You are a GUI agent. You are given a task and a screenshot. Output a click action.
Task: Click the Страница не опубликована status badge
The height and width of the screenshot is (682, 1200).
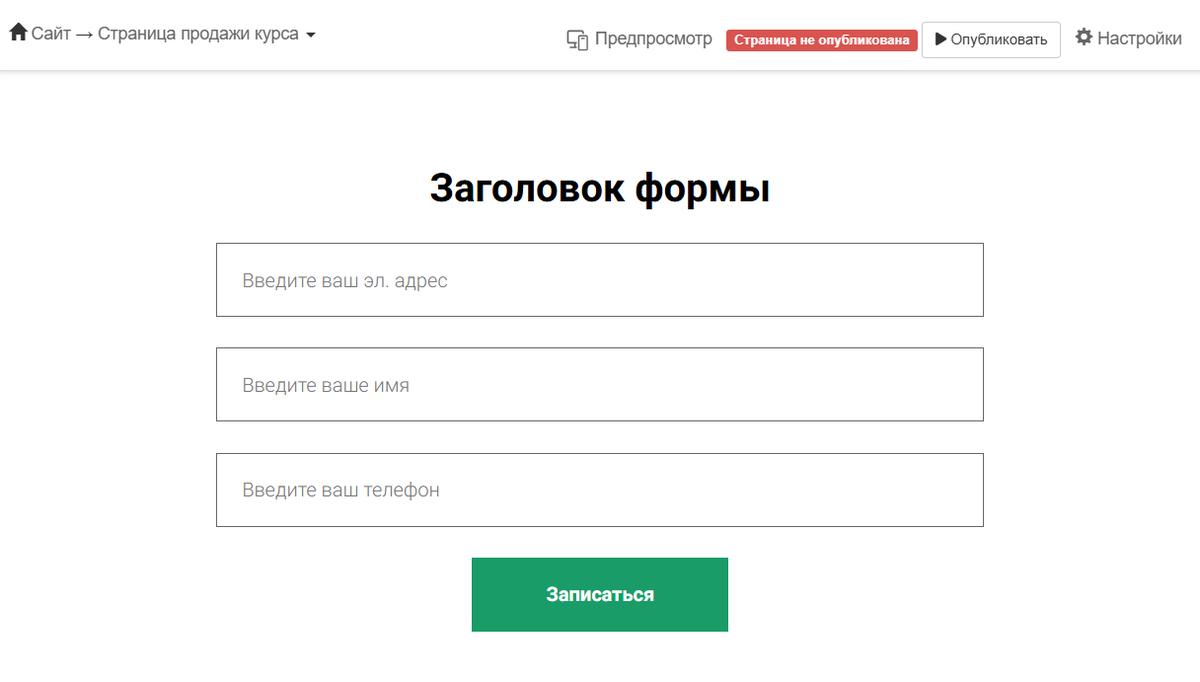point(822,40)
